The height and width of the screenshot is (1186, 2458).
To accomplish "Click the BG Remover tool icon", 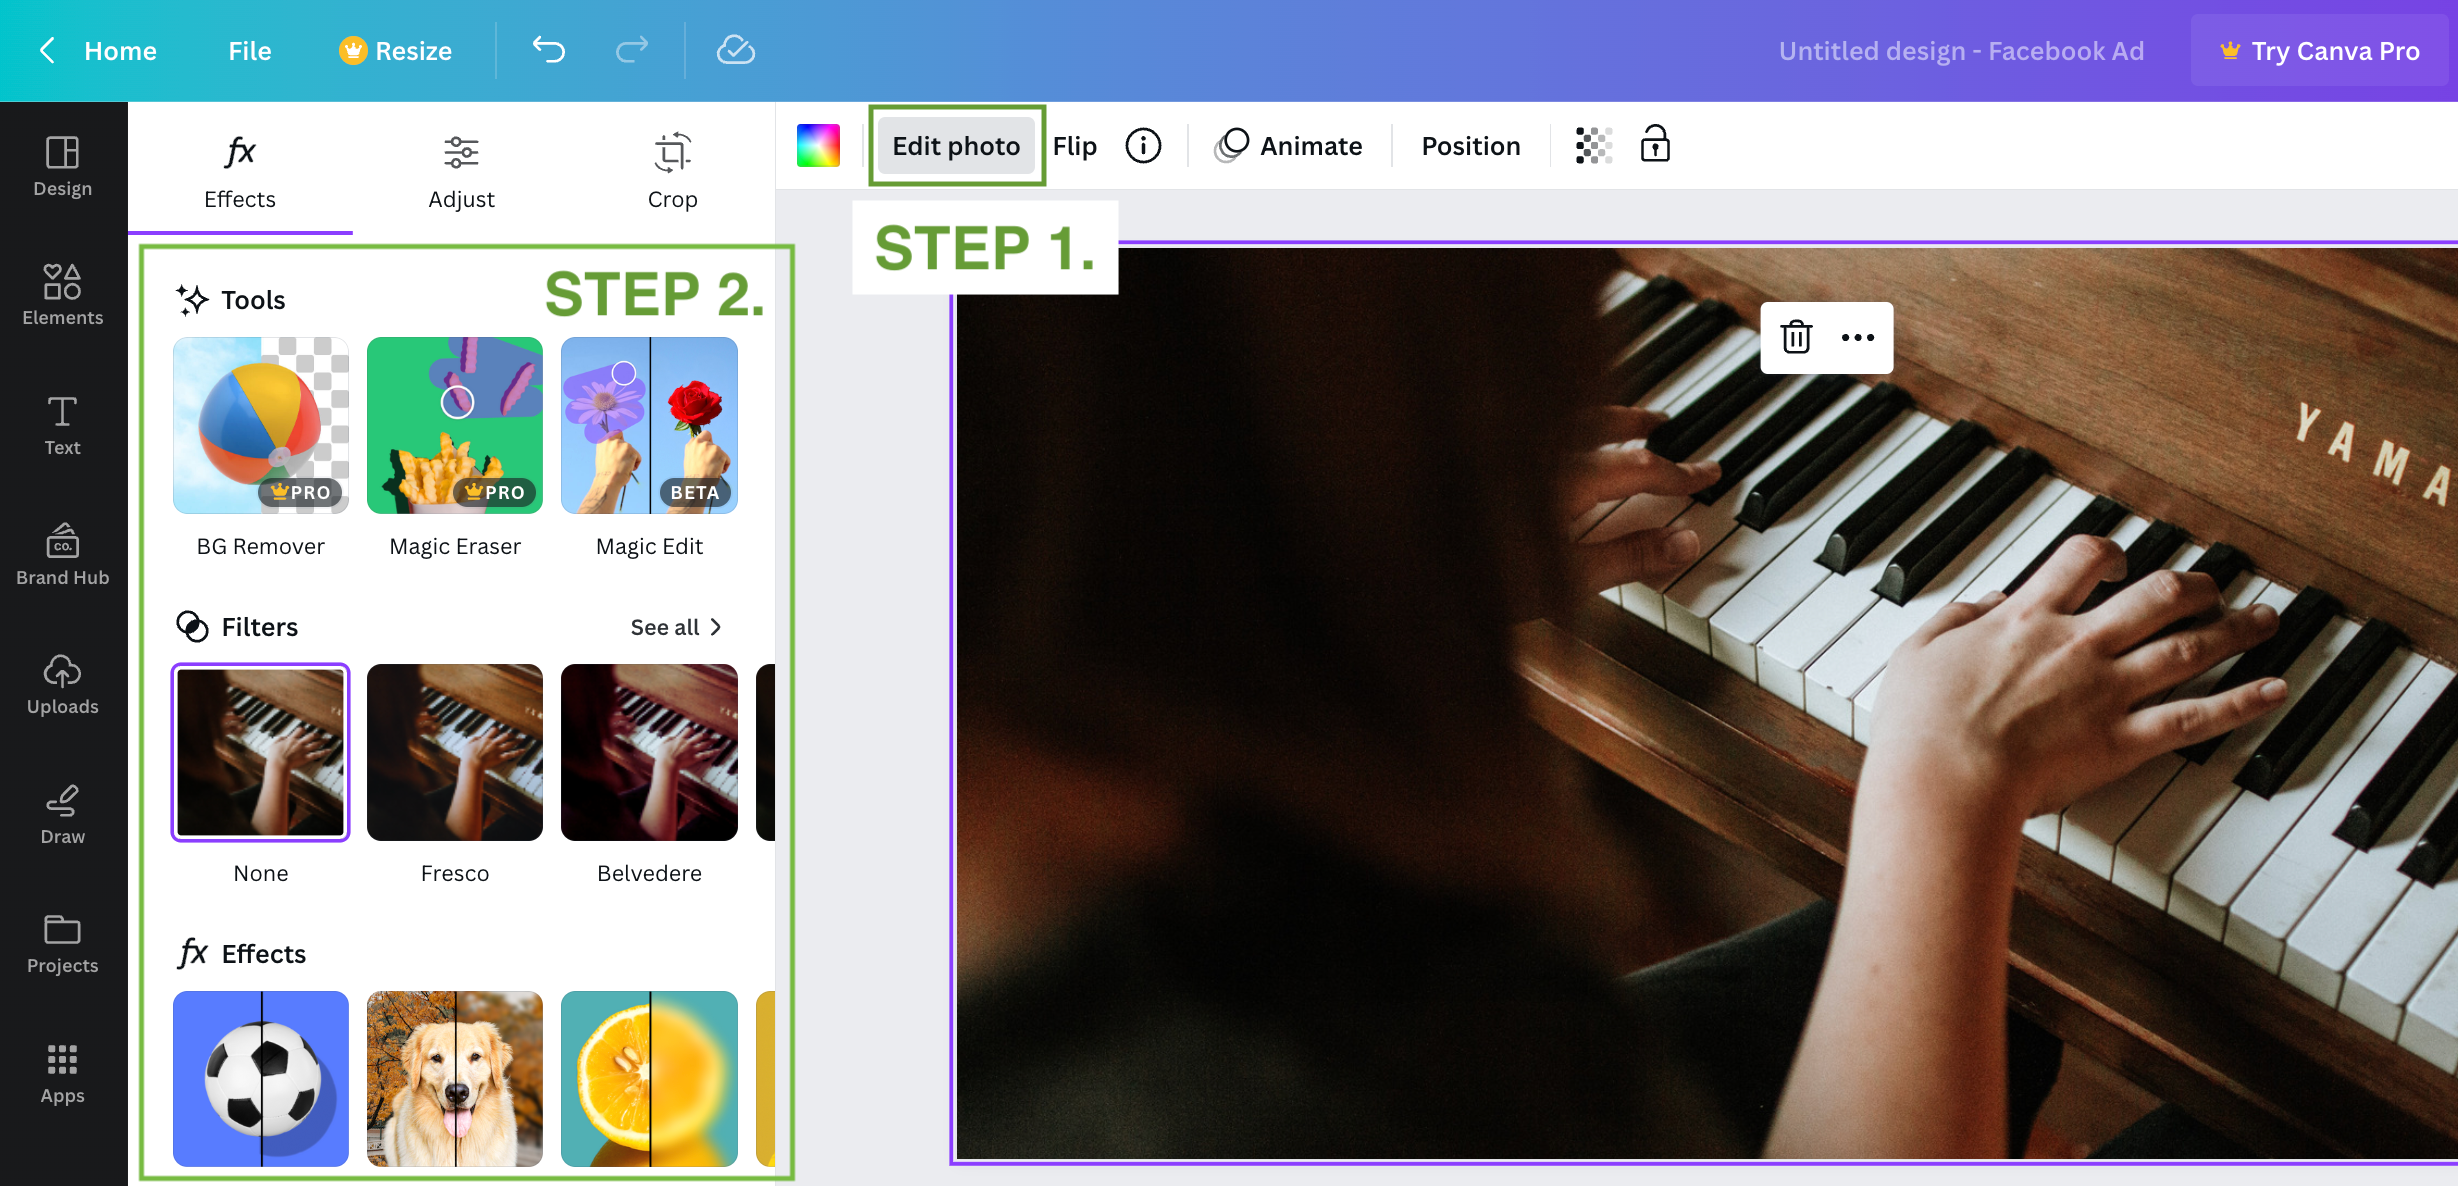I will click(x=259, y=425).
